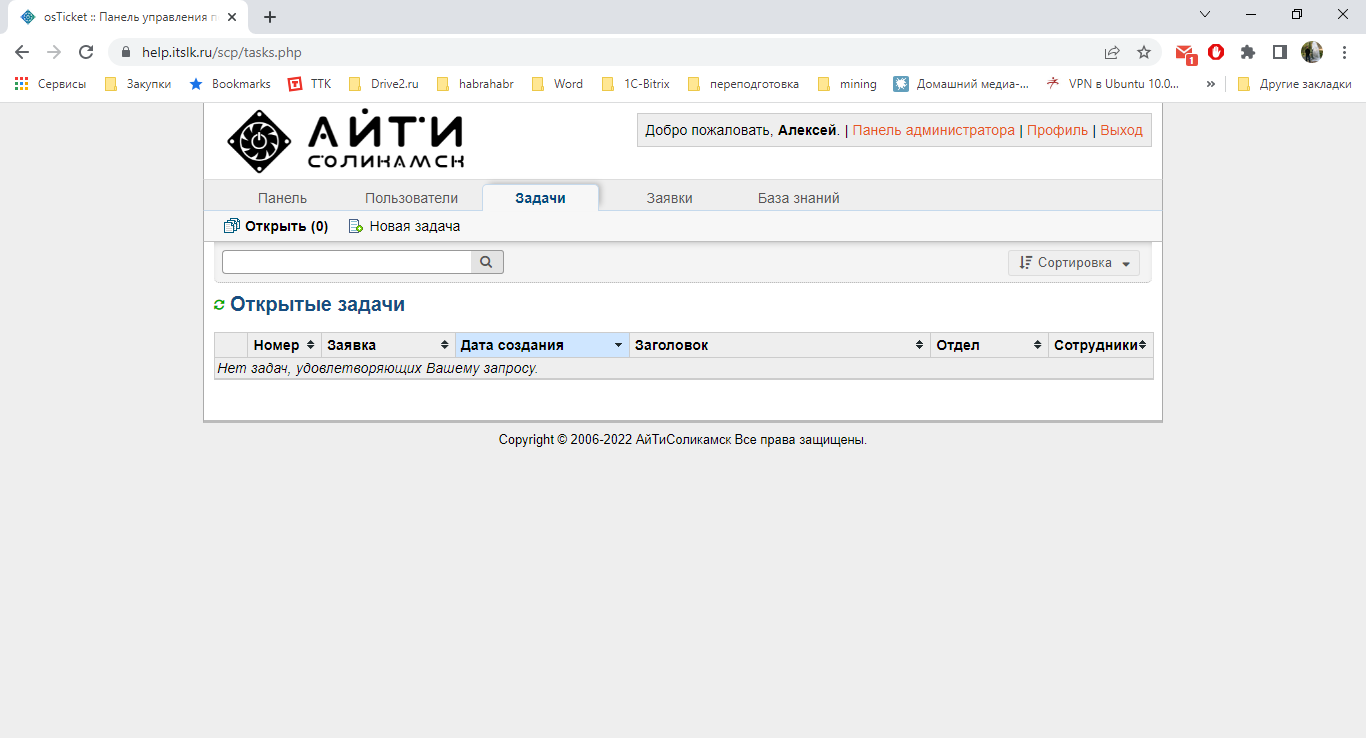This screenshot has height=738, width=1366.
Task: Click the Профиль link
Action: pyautogui.click(x=1057, y=130)
